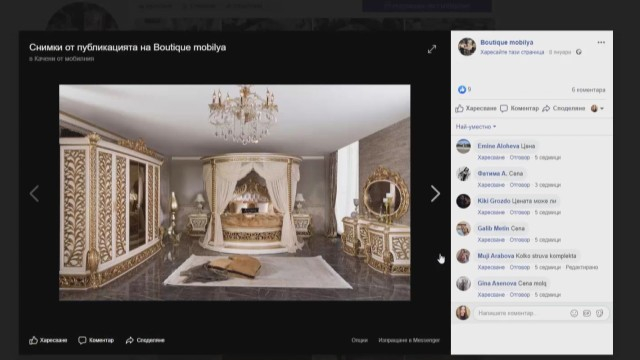Go to next photo arrow
The image size is (640, 360).
pos(435,193)
